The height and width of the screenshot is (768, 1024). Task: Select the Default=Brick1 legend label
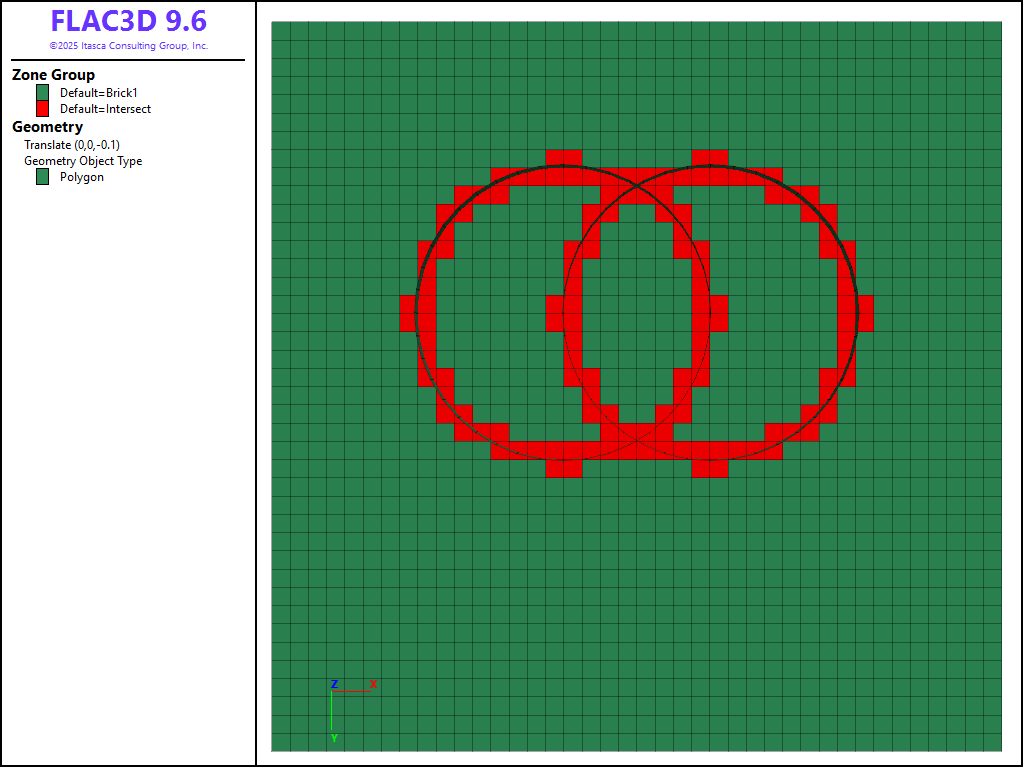click(98, 93)
